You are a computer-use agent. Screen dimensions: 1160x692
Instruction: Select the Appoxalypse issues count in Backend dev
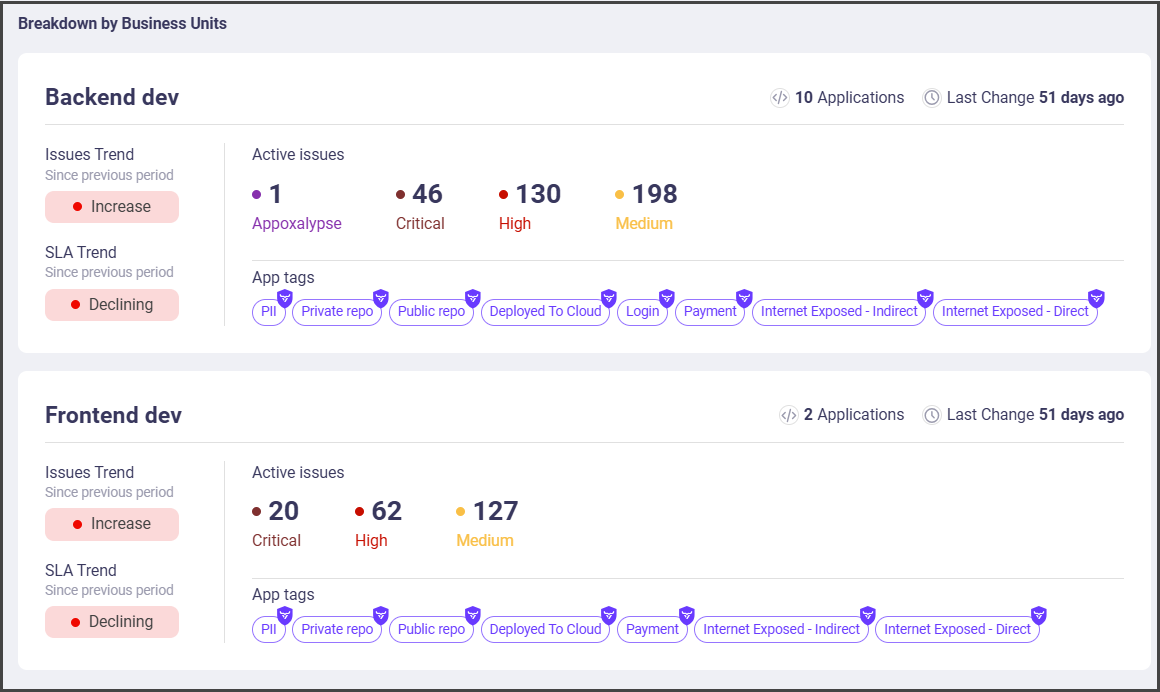pos(275,194)
